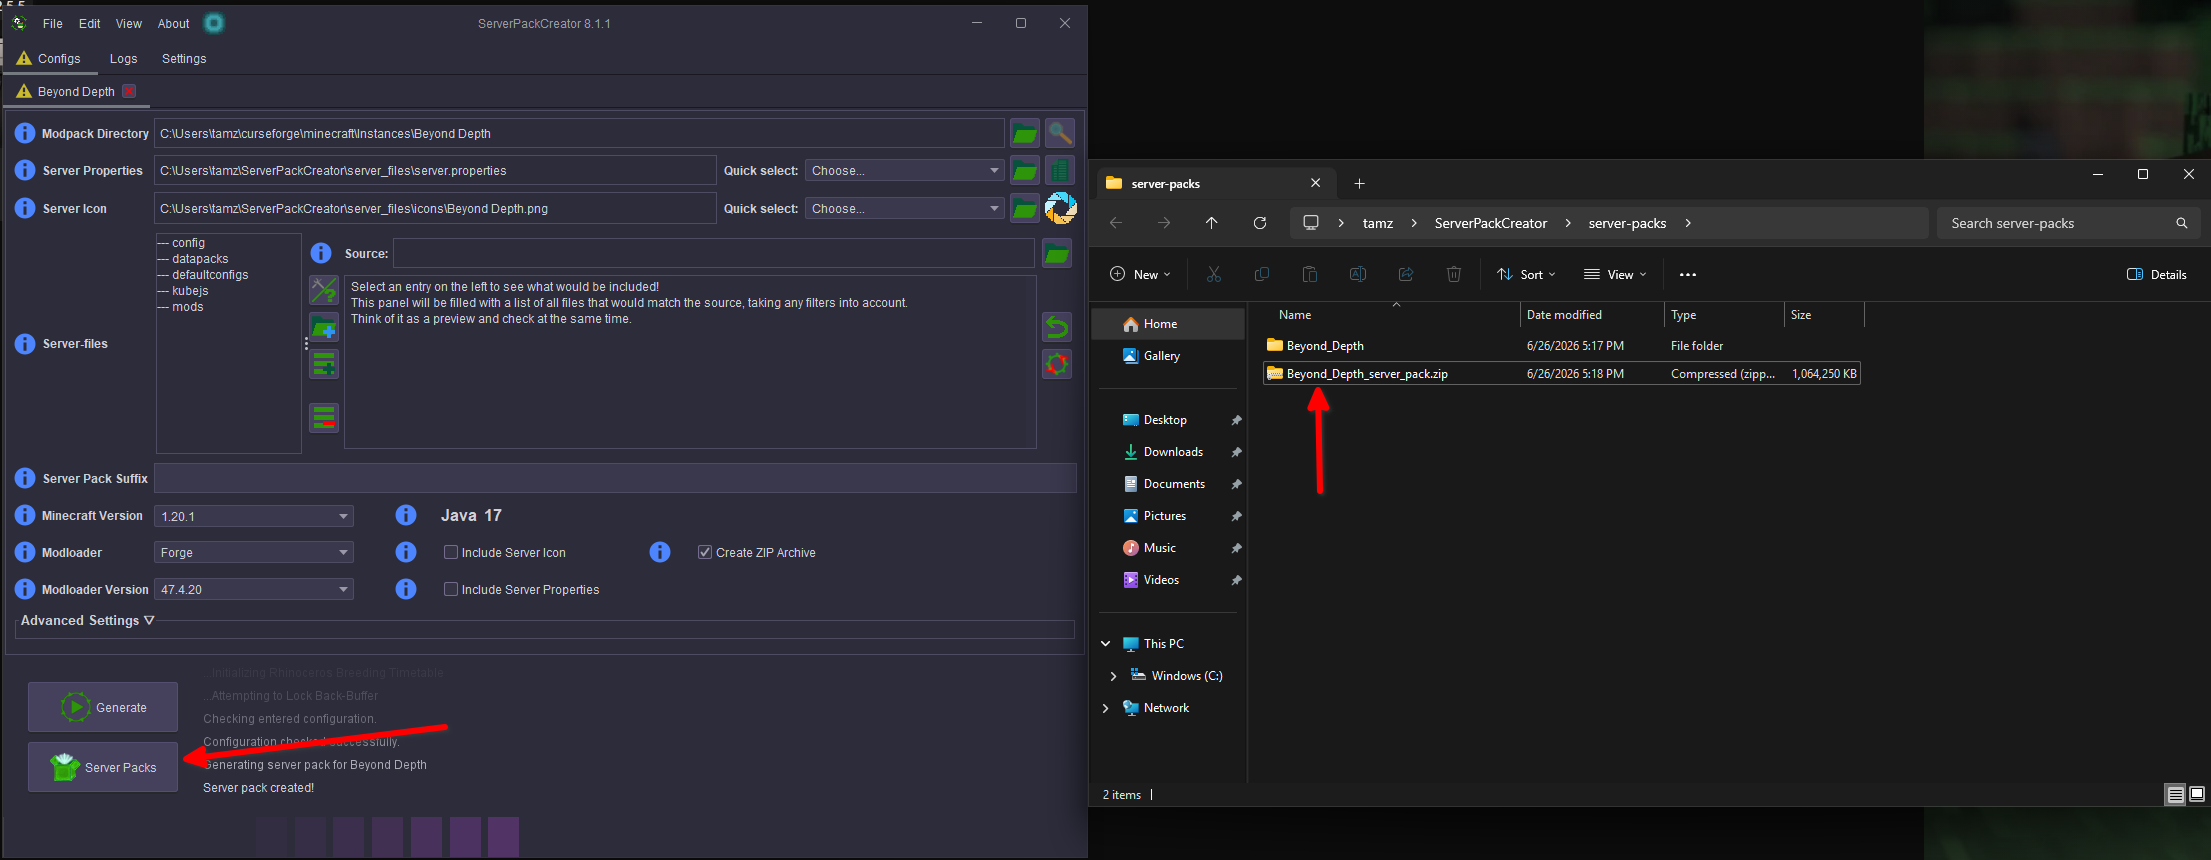Open the Minecraft Version 1.20.1 dropdown
This screenshot has width=2211, height=860.
[x=254, y=516]
